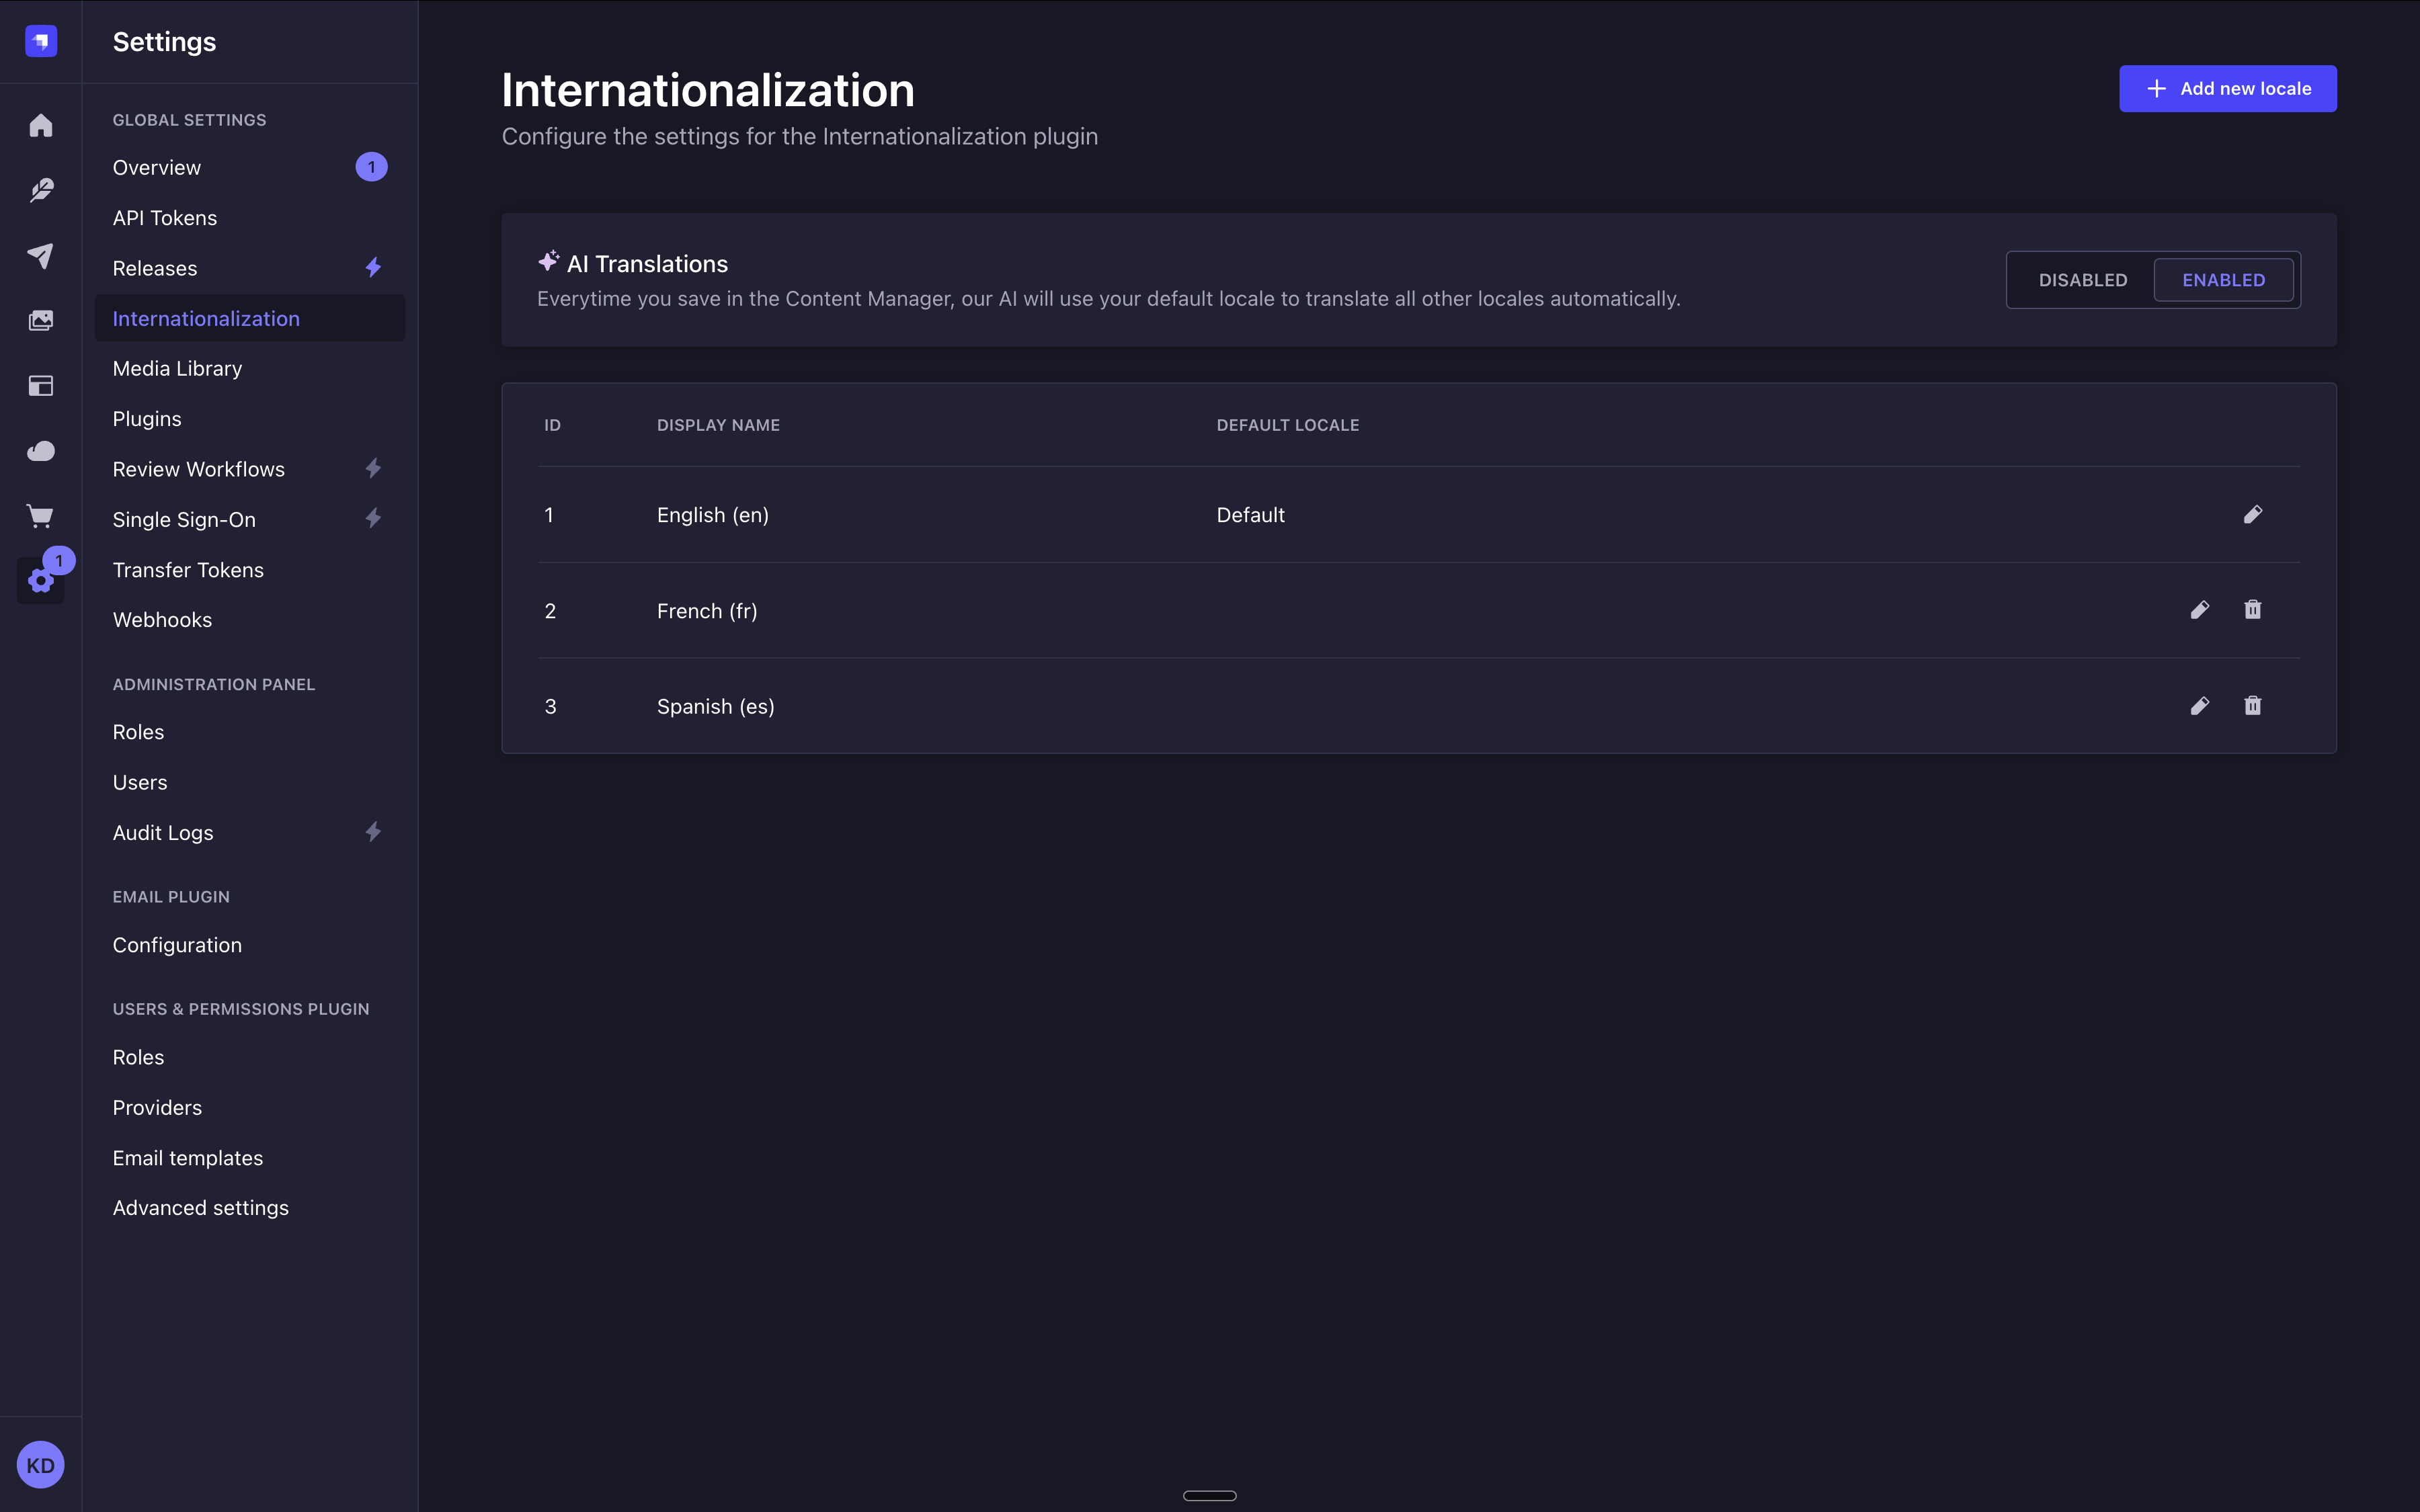Open the Media Library image icon
The width and height of the screenshot is (2420, 1512).
tap(40, 320)
